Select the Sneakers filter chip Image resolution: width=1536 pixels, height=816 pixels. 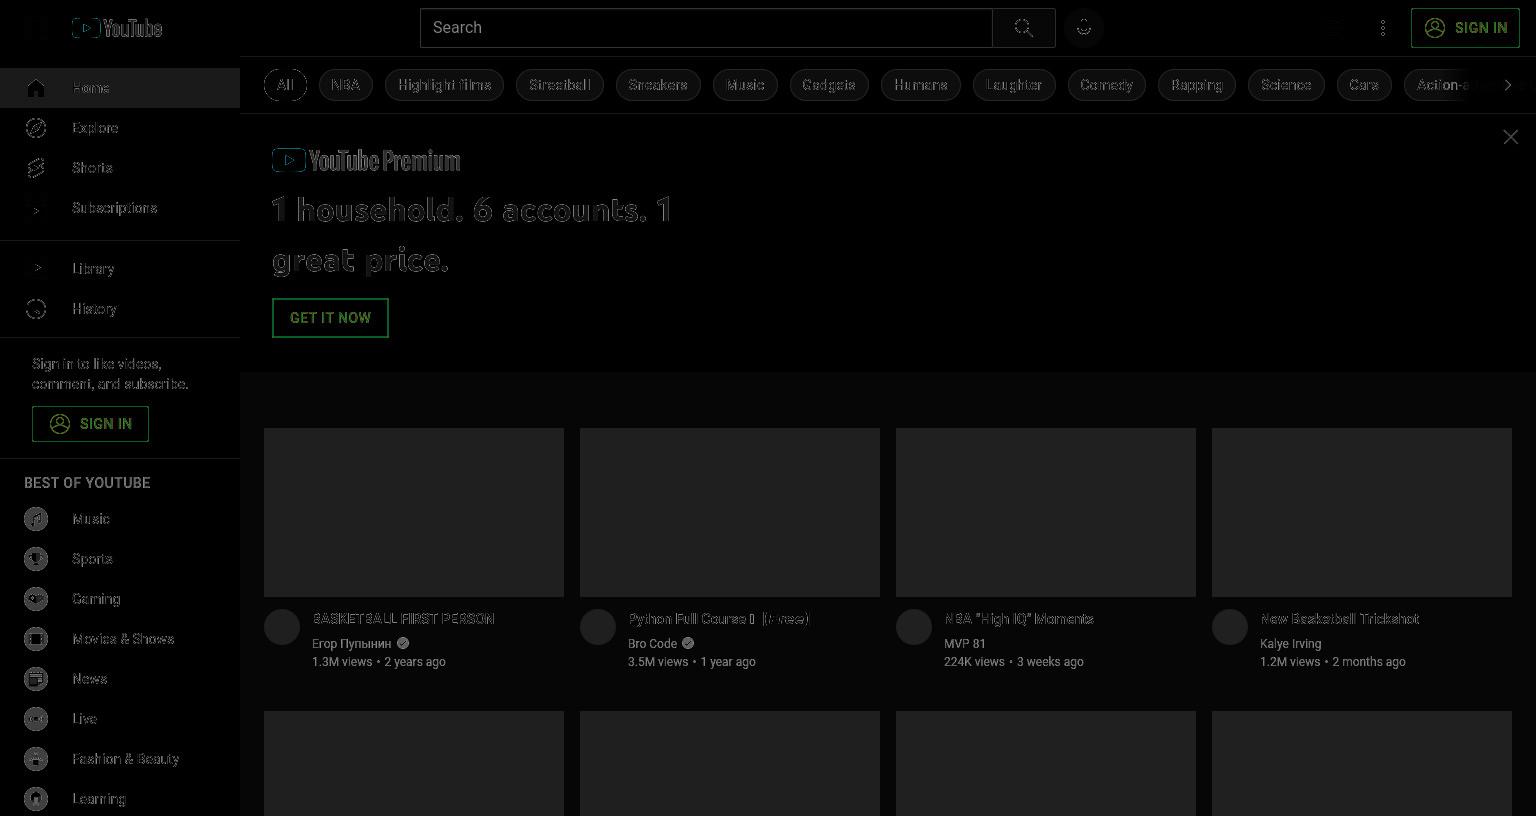tap(658, 85)
